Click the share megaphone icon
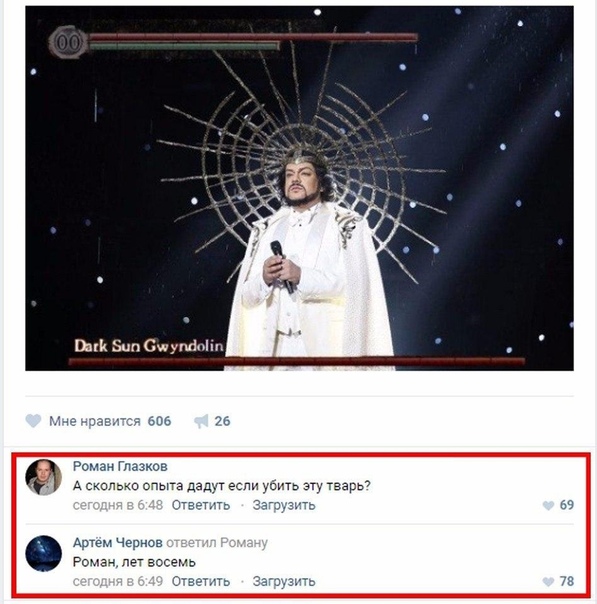Screen dimensions: 597x604 tap(201, 421)
